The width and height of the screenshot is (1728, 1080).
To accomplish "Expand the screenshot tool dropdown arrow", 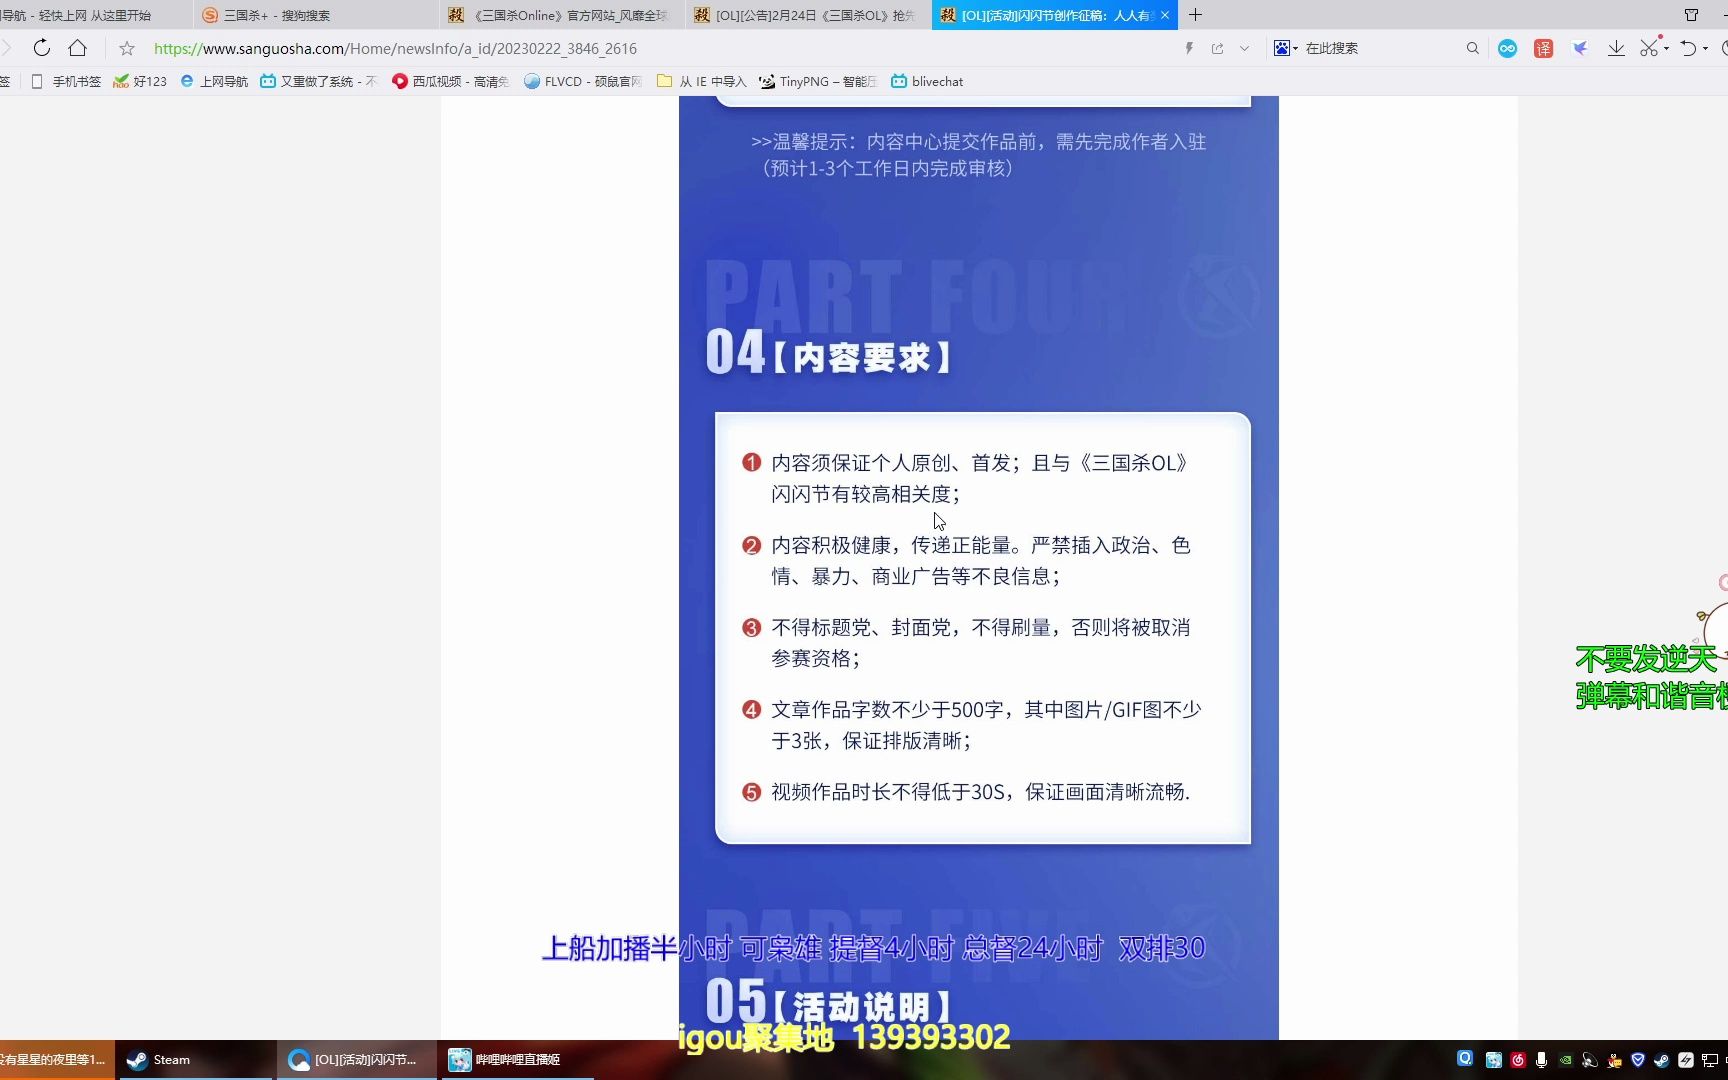I will click(1666, 49).
